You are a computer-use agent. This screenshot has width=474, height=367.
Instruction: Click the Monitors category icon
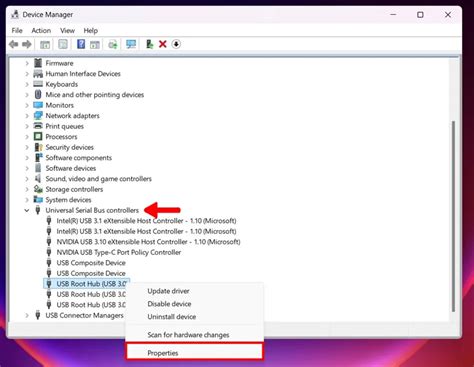[38, 105]
